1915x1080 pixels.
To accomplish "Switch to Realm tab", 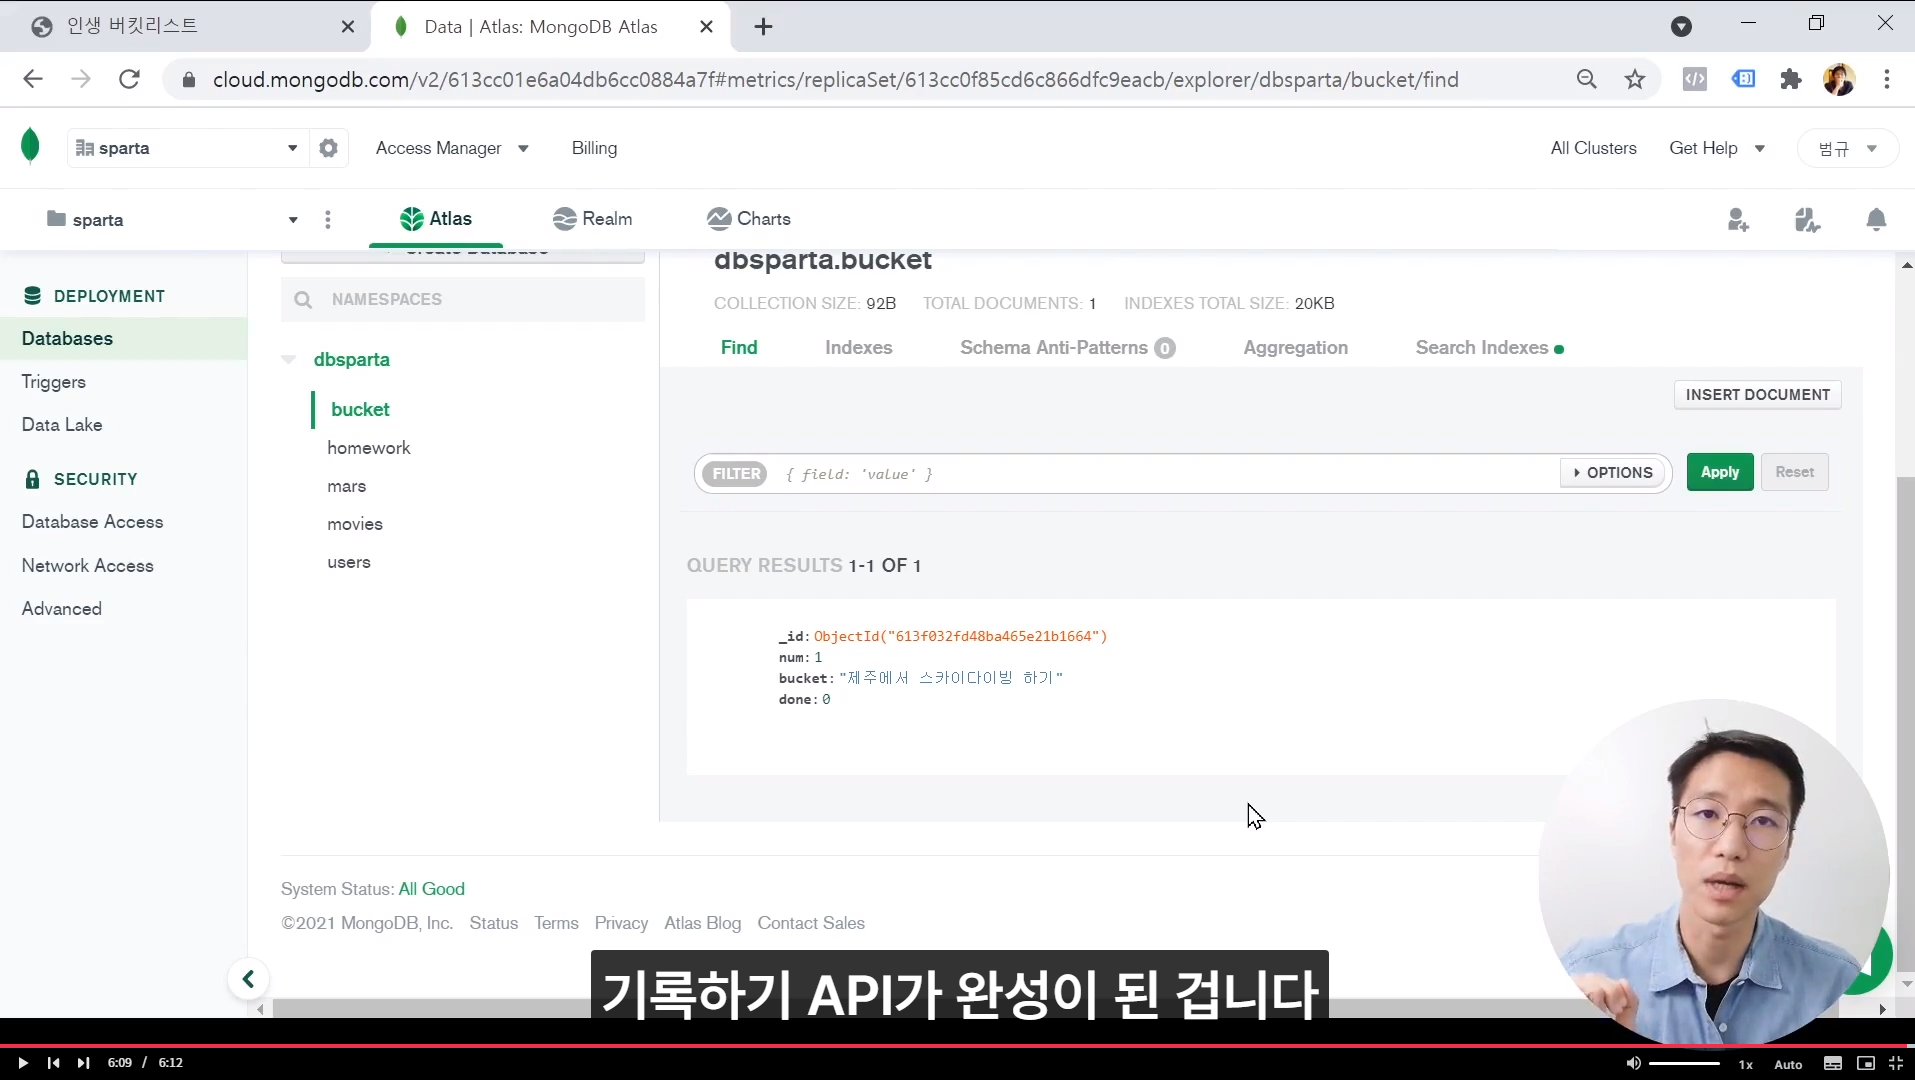I will 592,219.
